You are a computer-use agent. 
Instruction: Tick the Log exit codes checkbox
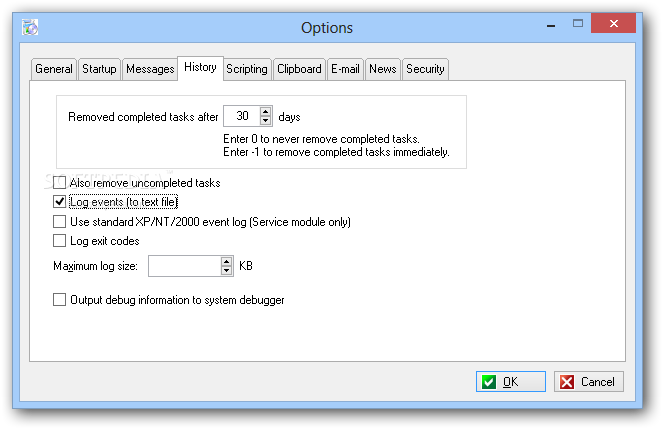[x=60, y=240]
